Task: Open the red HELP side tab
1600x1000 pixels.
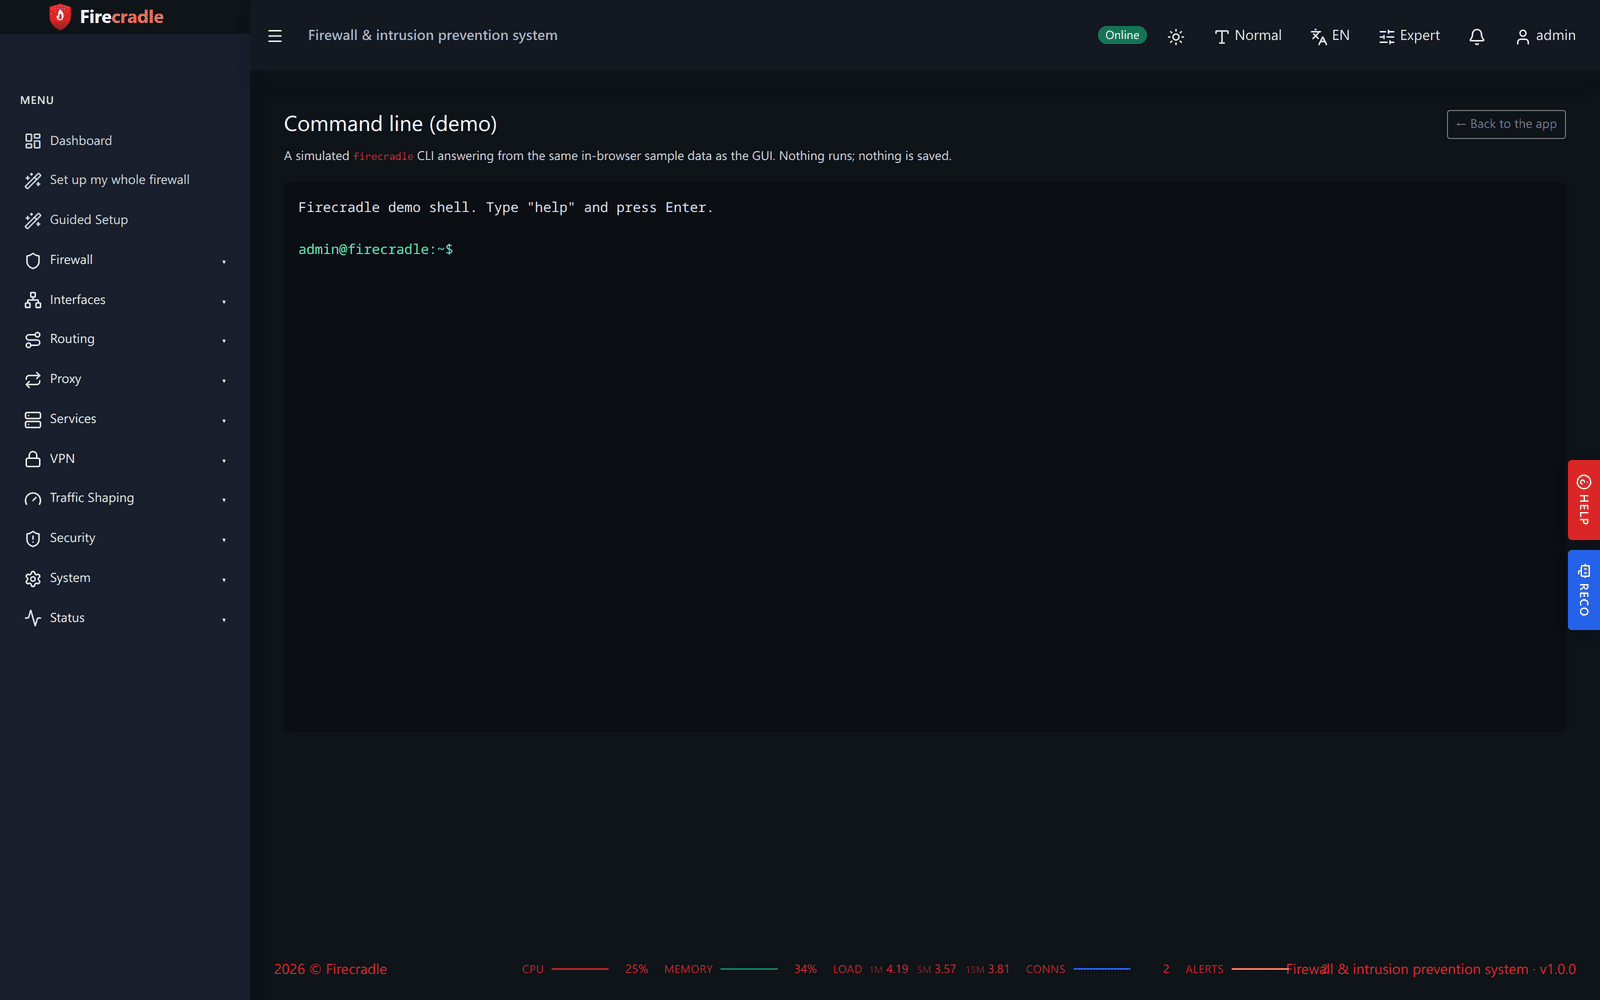Action: (1584, 500)
